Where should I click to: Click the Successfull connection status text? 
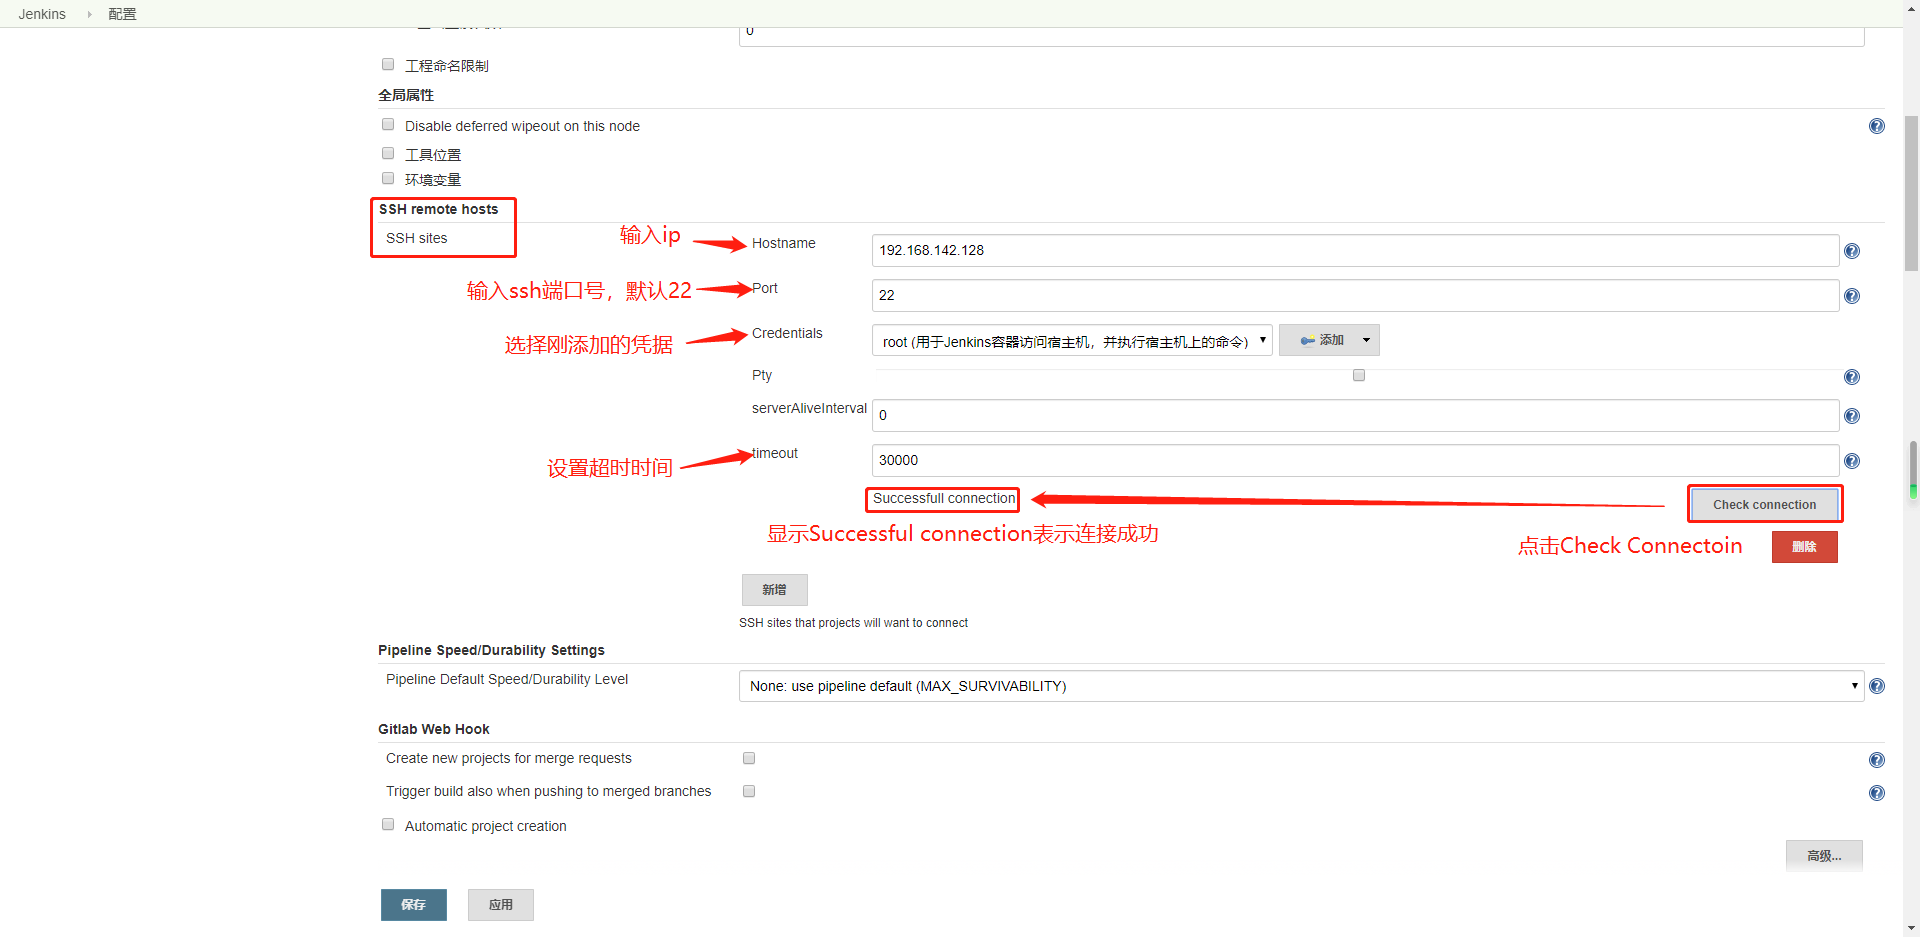(x=944, y=498)
